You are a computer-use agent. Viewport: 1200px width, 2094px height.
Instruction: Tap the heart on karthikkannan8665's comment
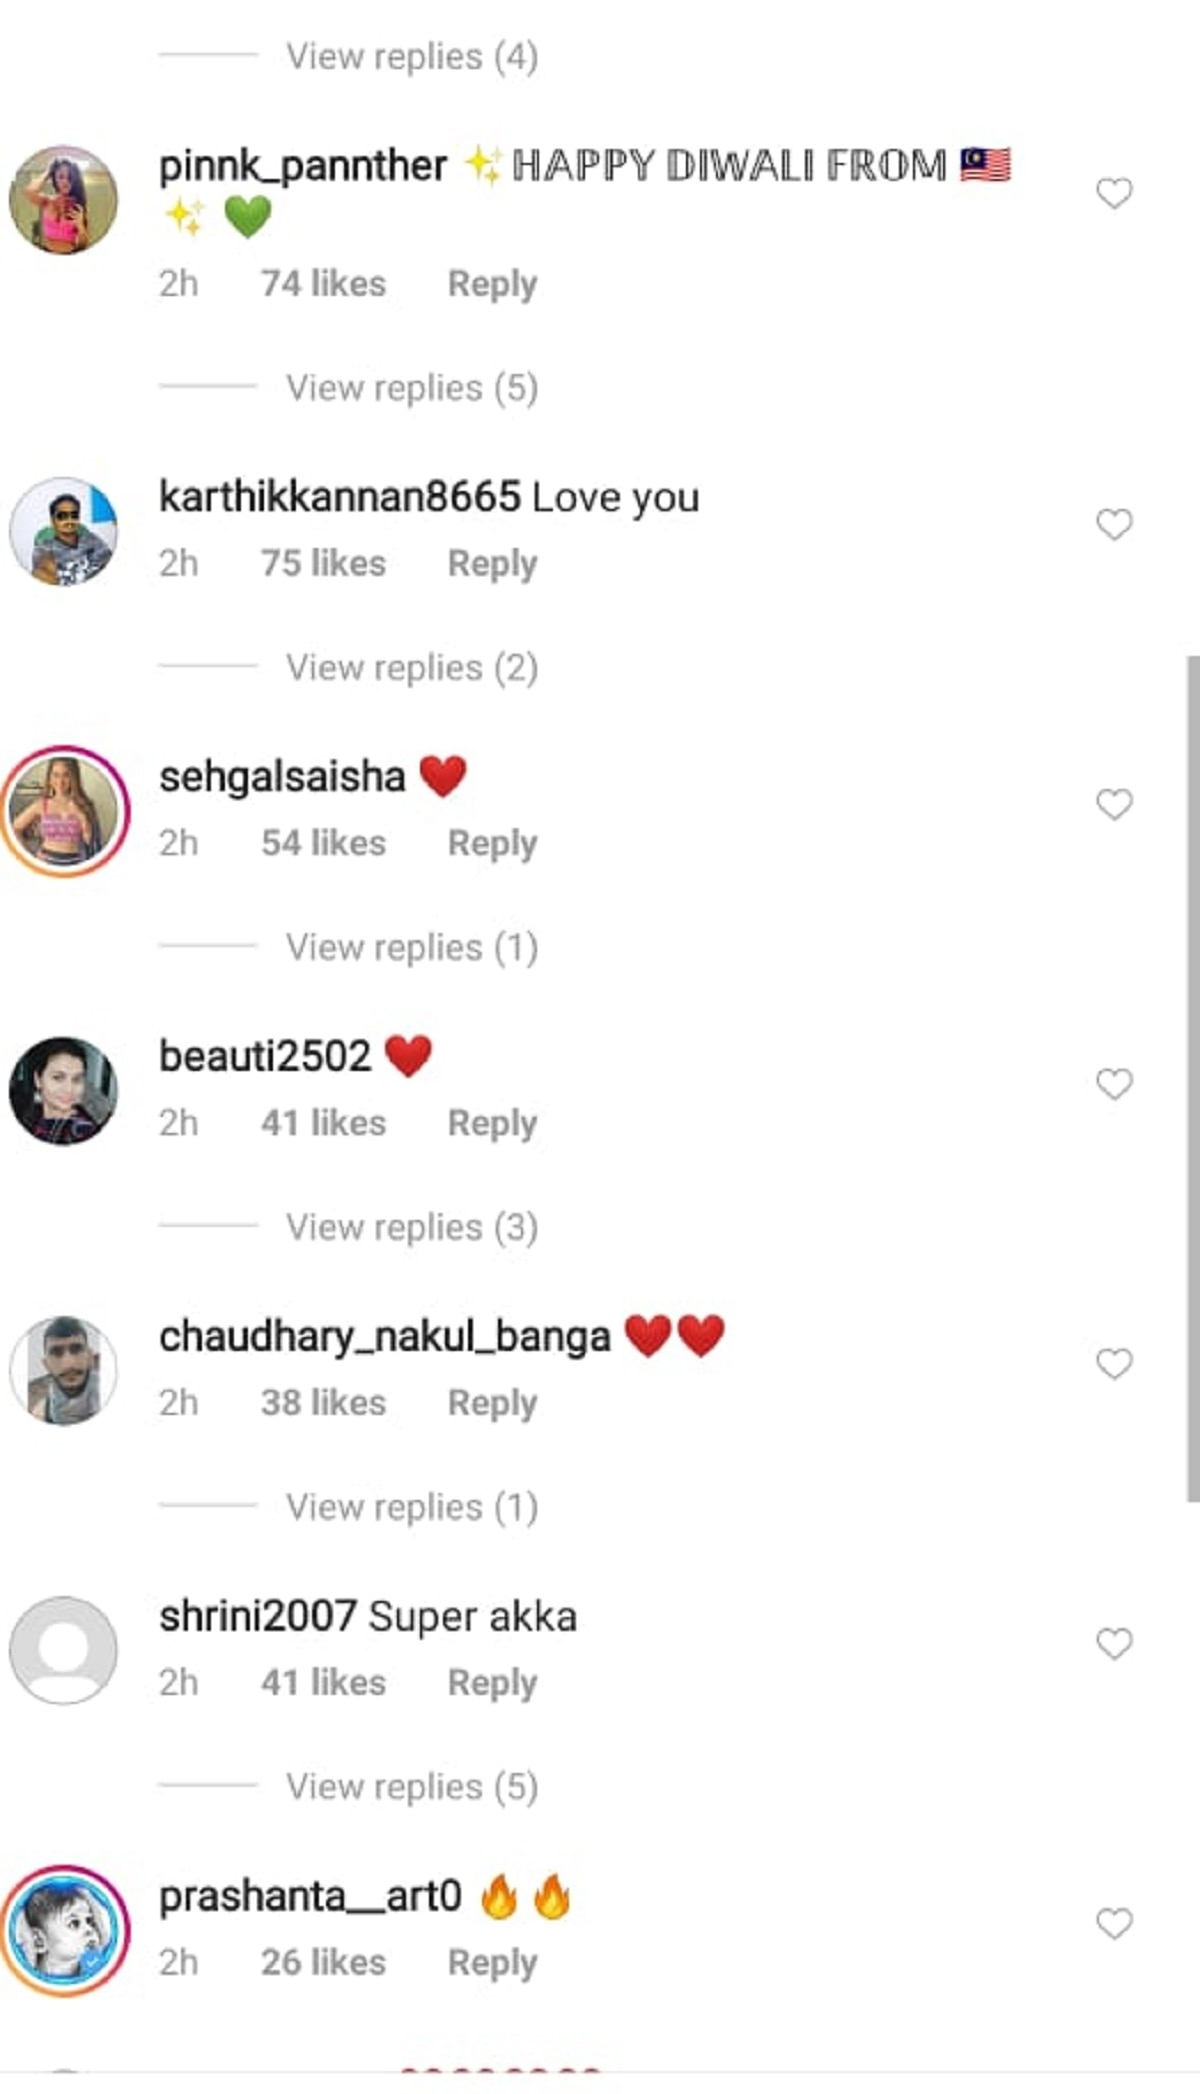pos(1114,524)
